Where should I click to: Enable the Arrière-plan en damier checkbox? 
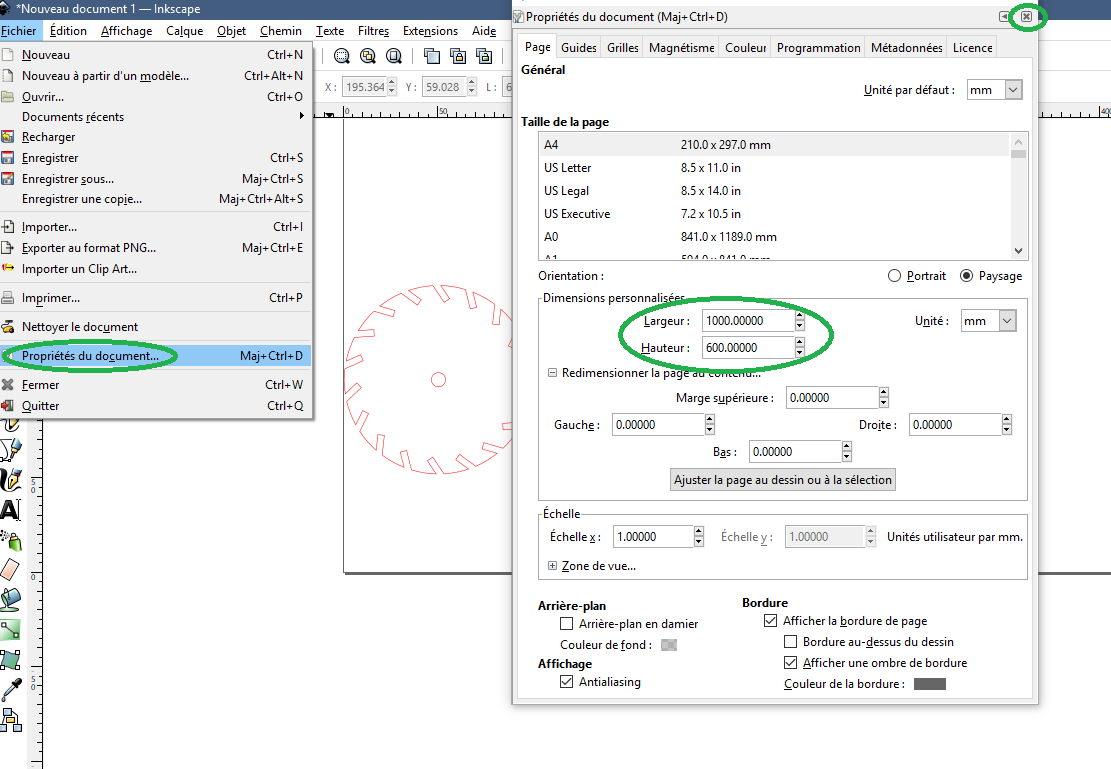(567, 624)
